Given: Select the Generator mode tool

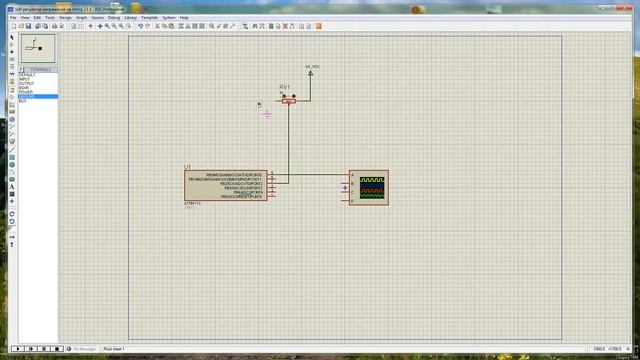Looking at the screenshot, I should pos(12,119).
